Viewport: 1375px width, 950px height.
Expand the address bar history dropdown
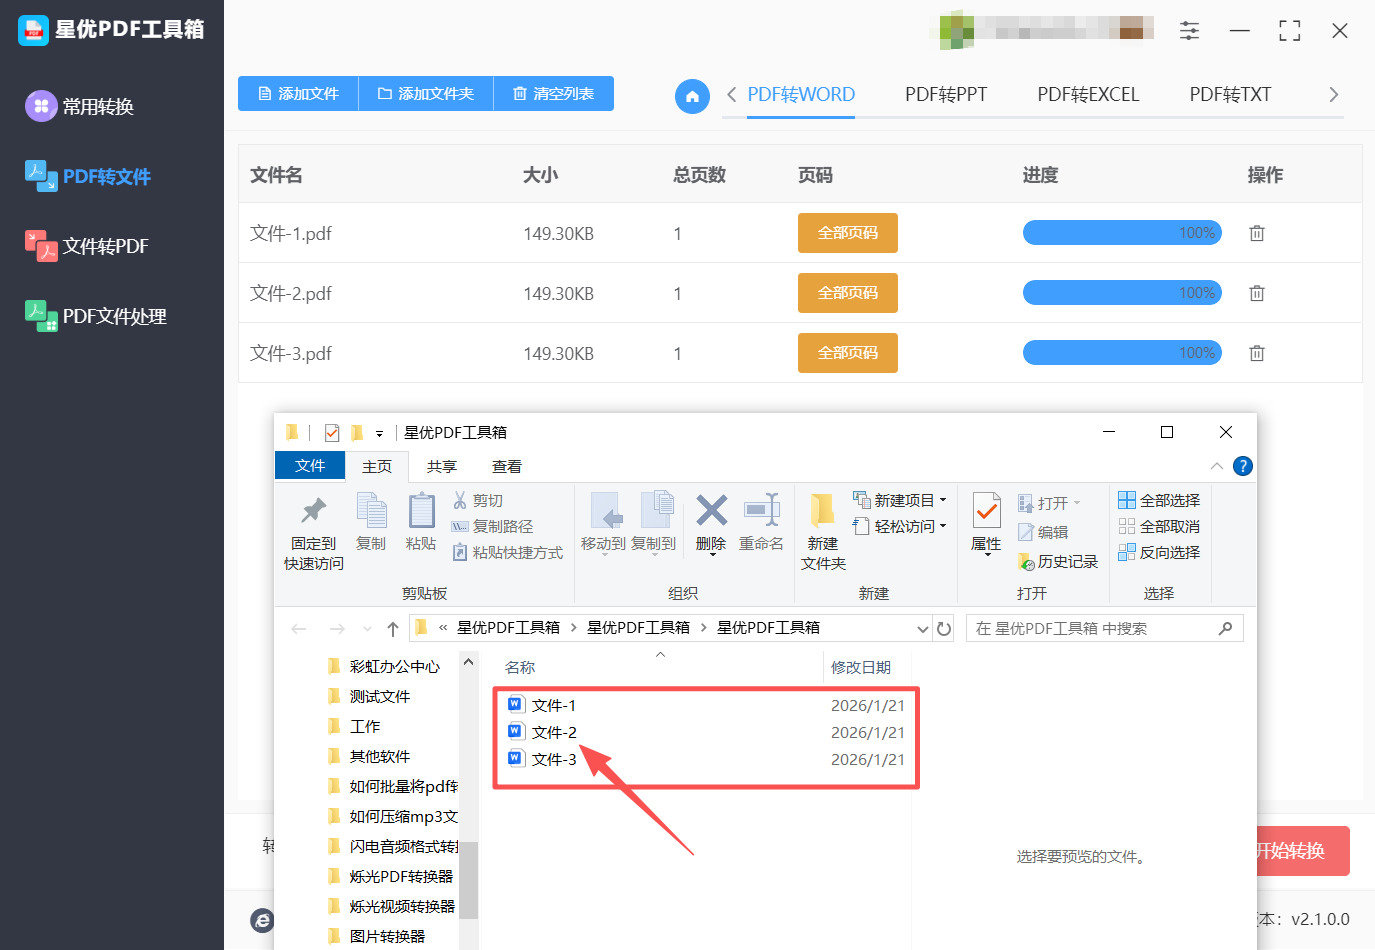click(922, 628)
